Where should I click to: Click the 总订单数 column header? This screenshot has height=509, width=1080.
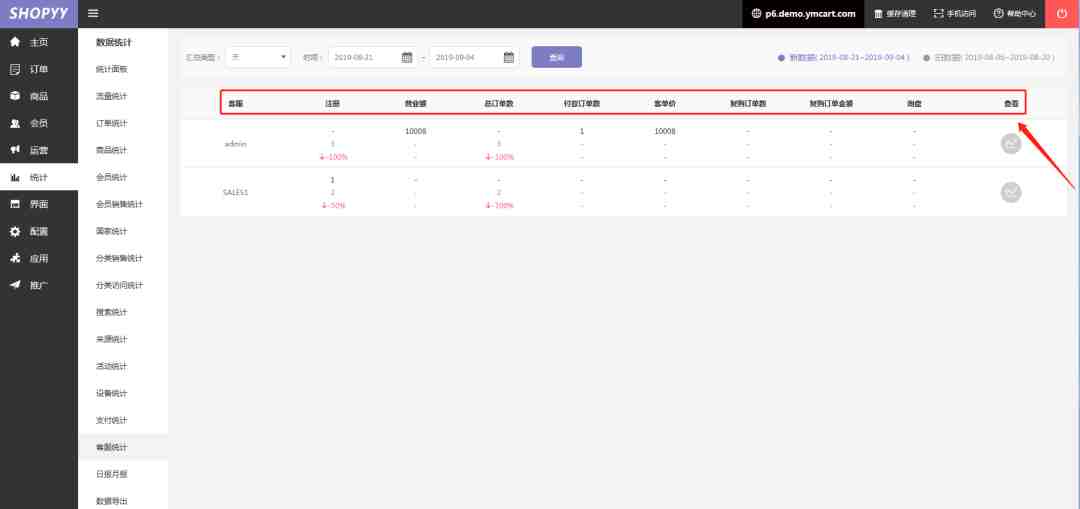(499, 104)
